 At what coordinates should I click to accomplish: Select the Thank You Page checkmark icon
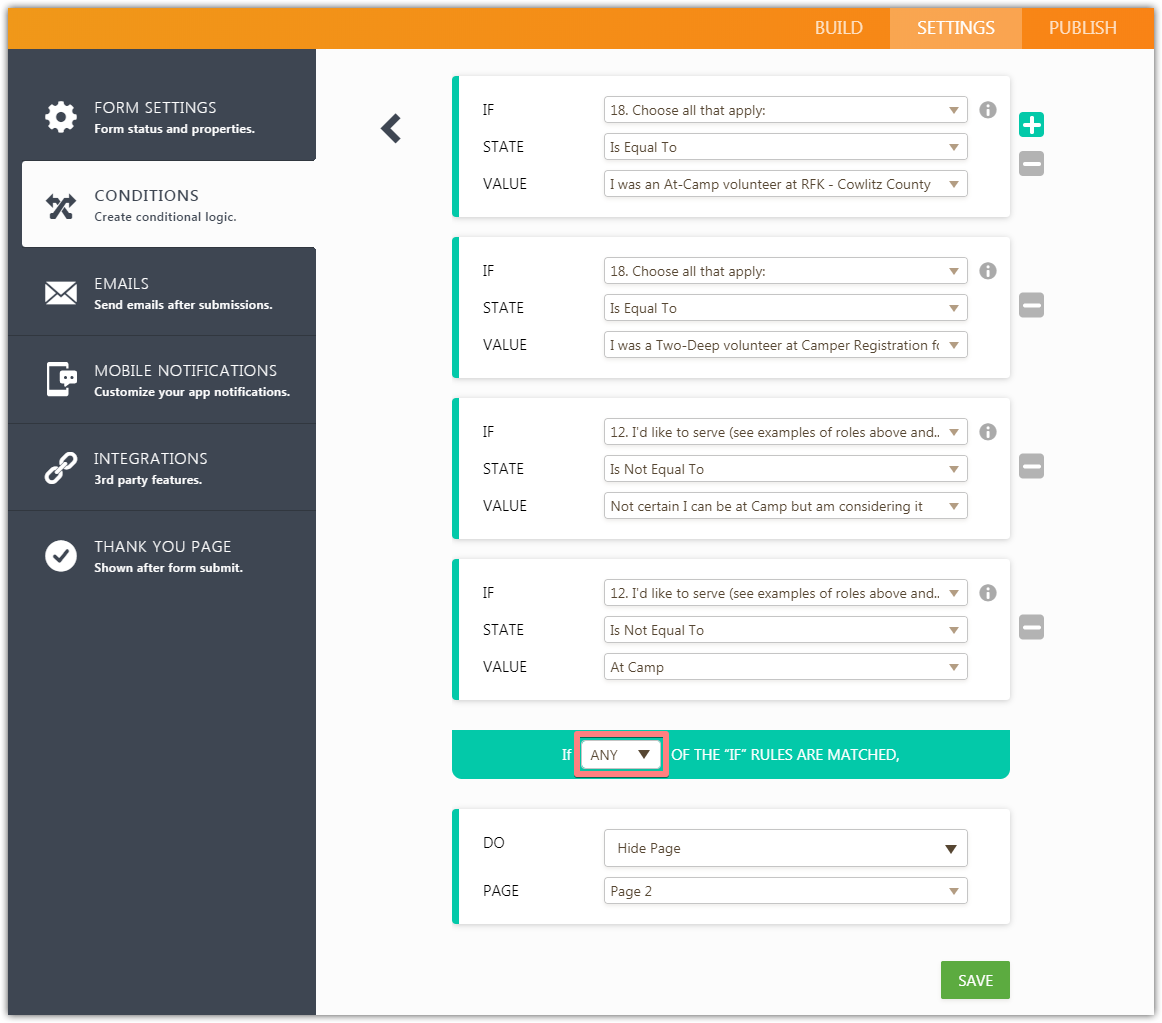[x=60, y=556]
